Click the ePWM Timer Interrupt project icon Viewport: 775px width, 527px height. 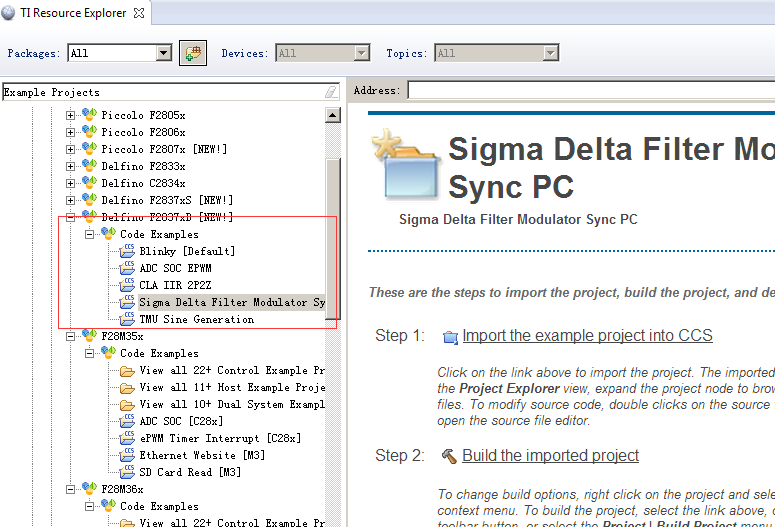128,438
